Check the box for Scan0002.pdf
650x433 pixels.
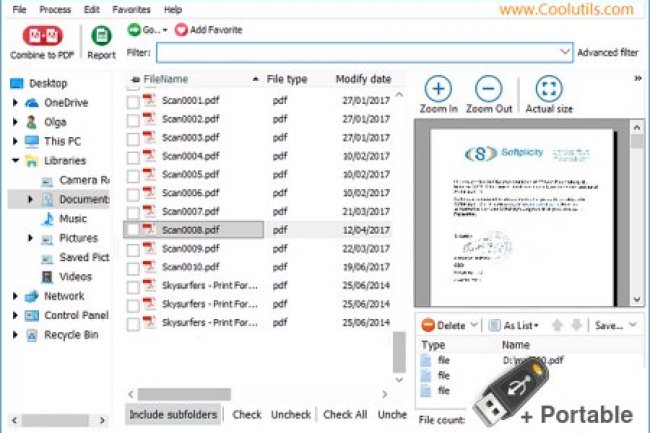pos(133,121)
